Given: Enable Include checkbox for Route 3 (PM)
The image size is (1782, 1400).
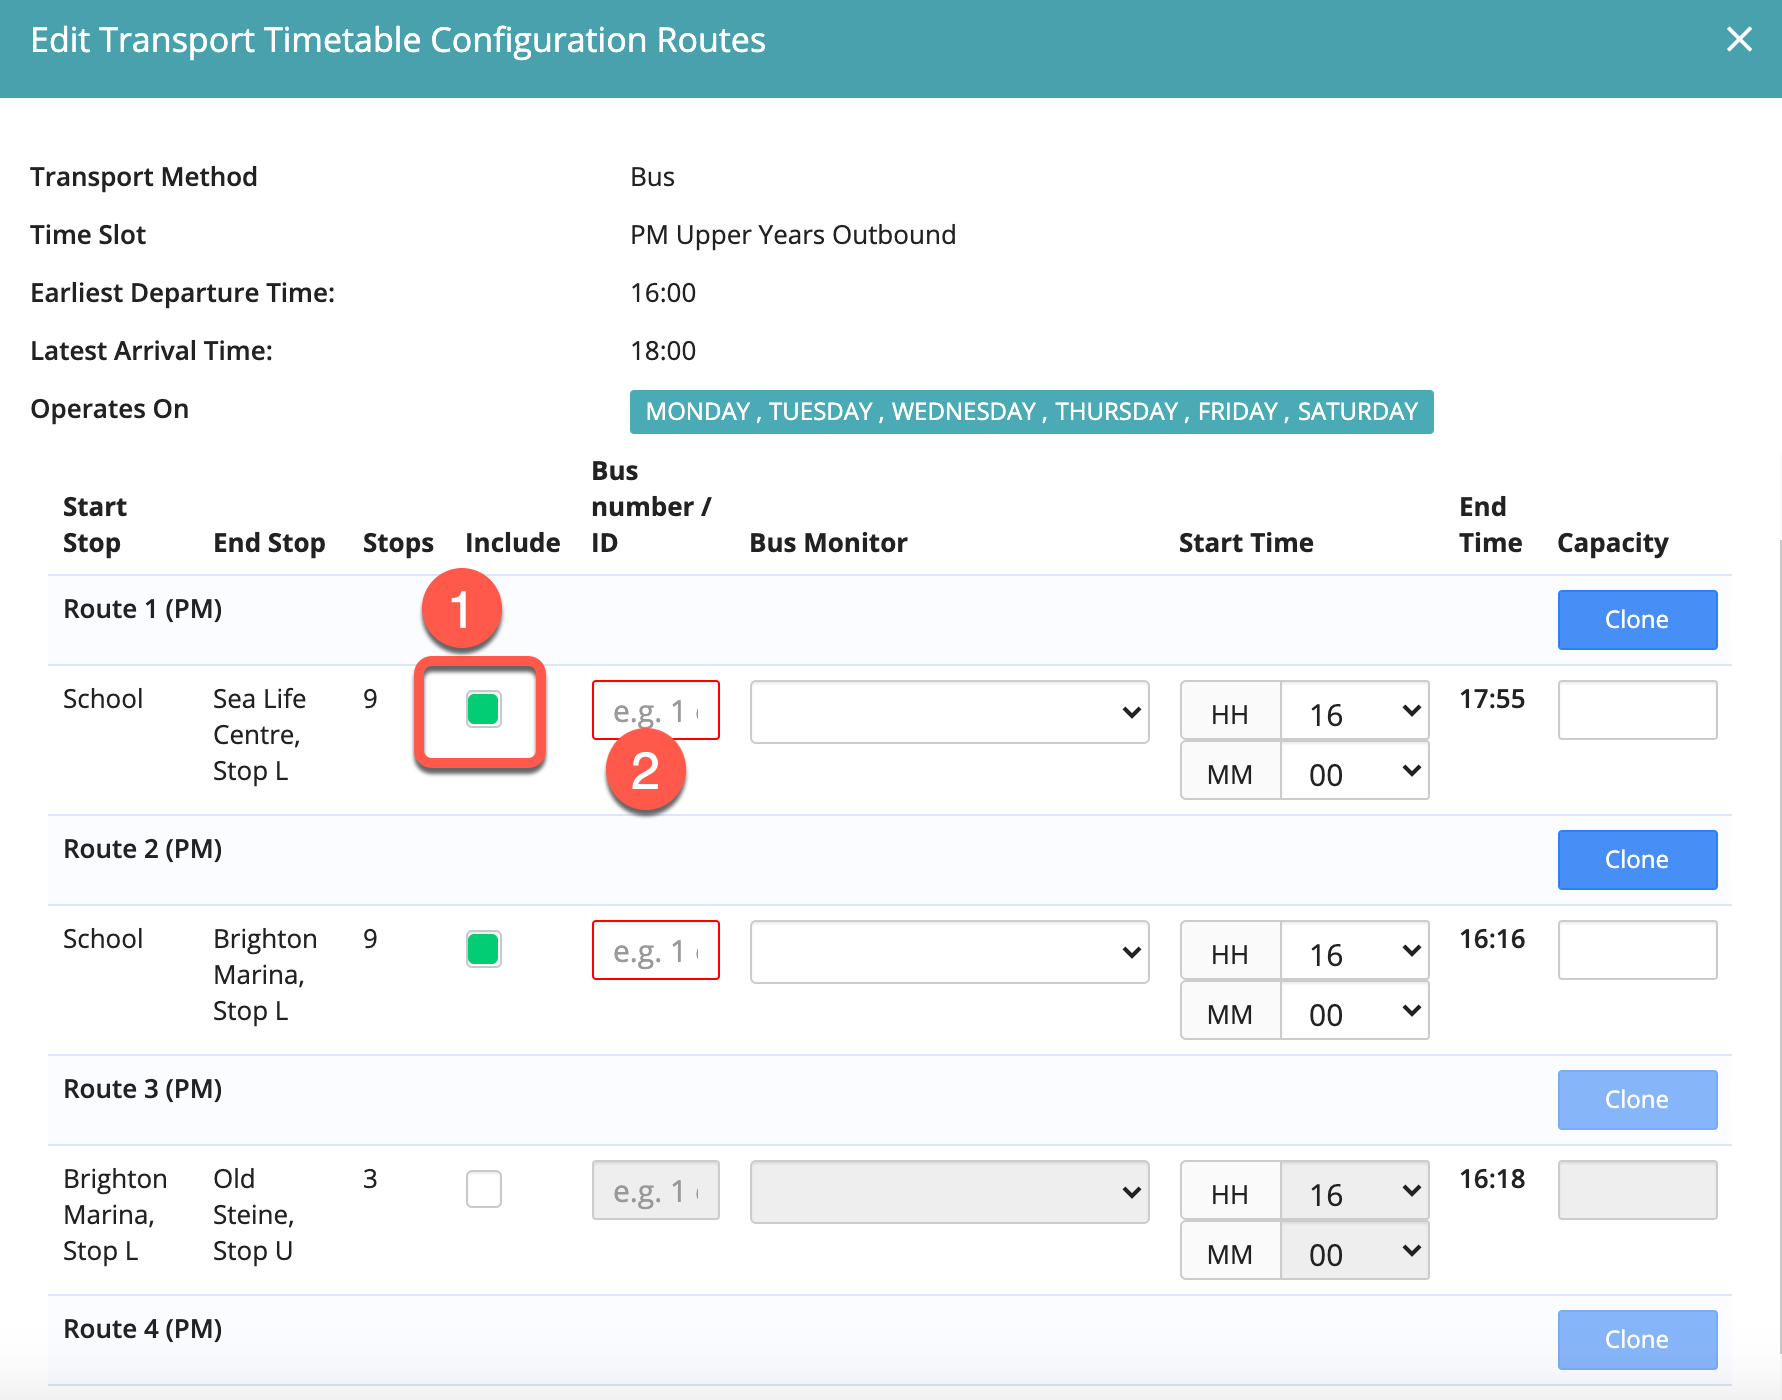Looking at the screenshot, I should pos(483,1189).
